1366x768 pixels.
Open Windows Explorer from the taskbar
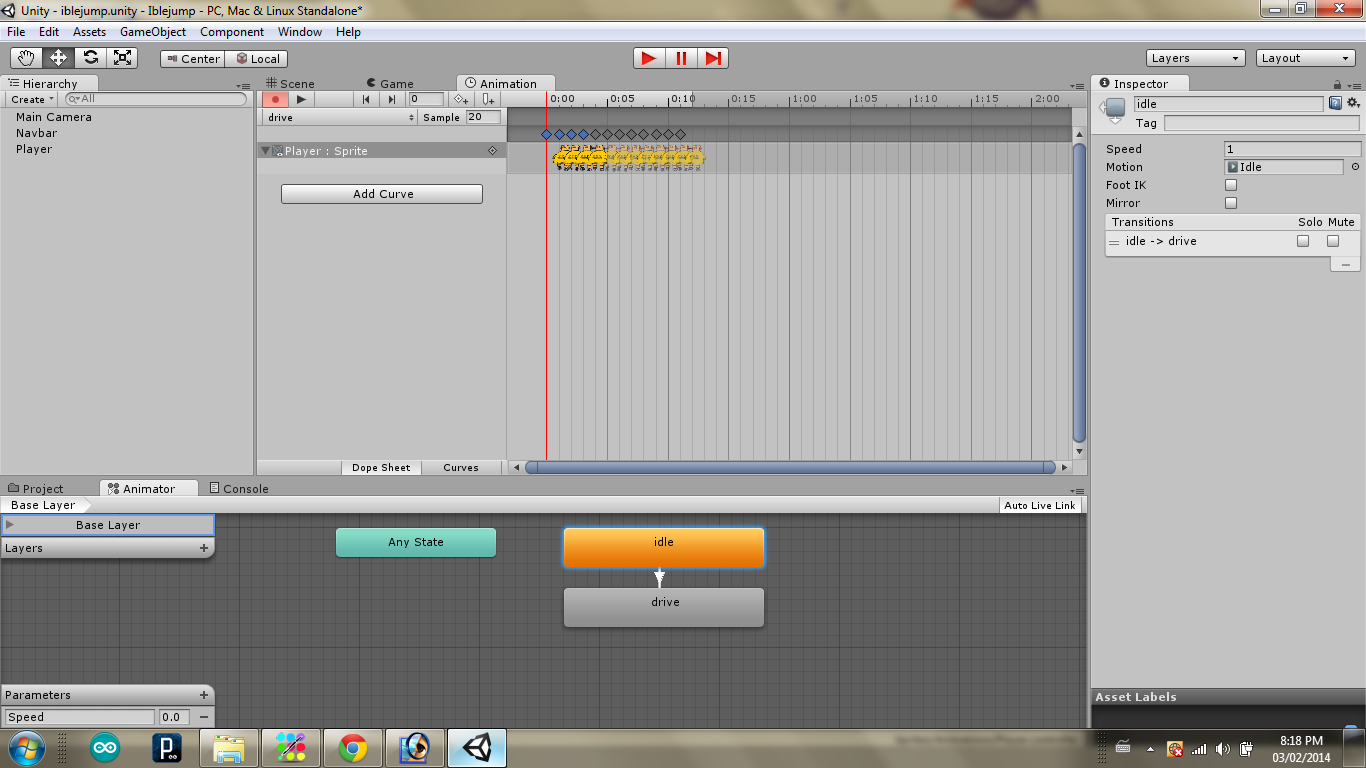click(x=229, y=748)
